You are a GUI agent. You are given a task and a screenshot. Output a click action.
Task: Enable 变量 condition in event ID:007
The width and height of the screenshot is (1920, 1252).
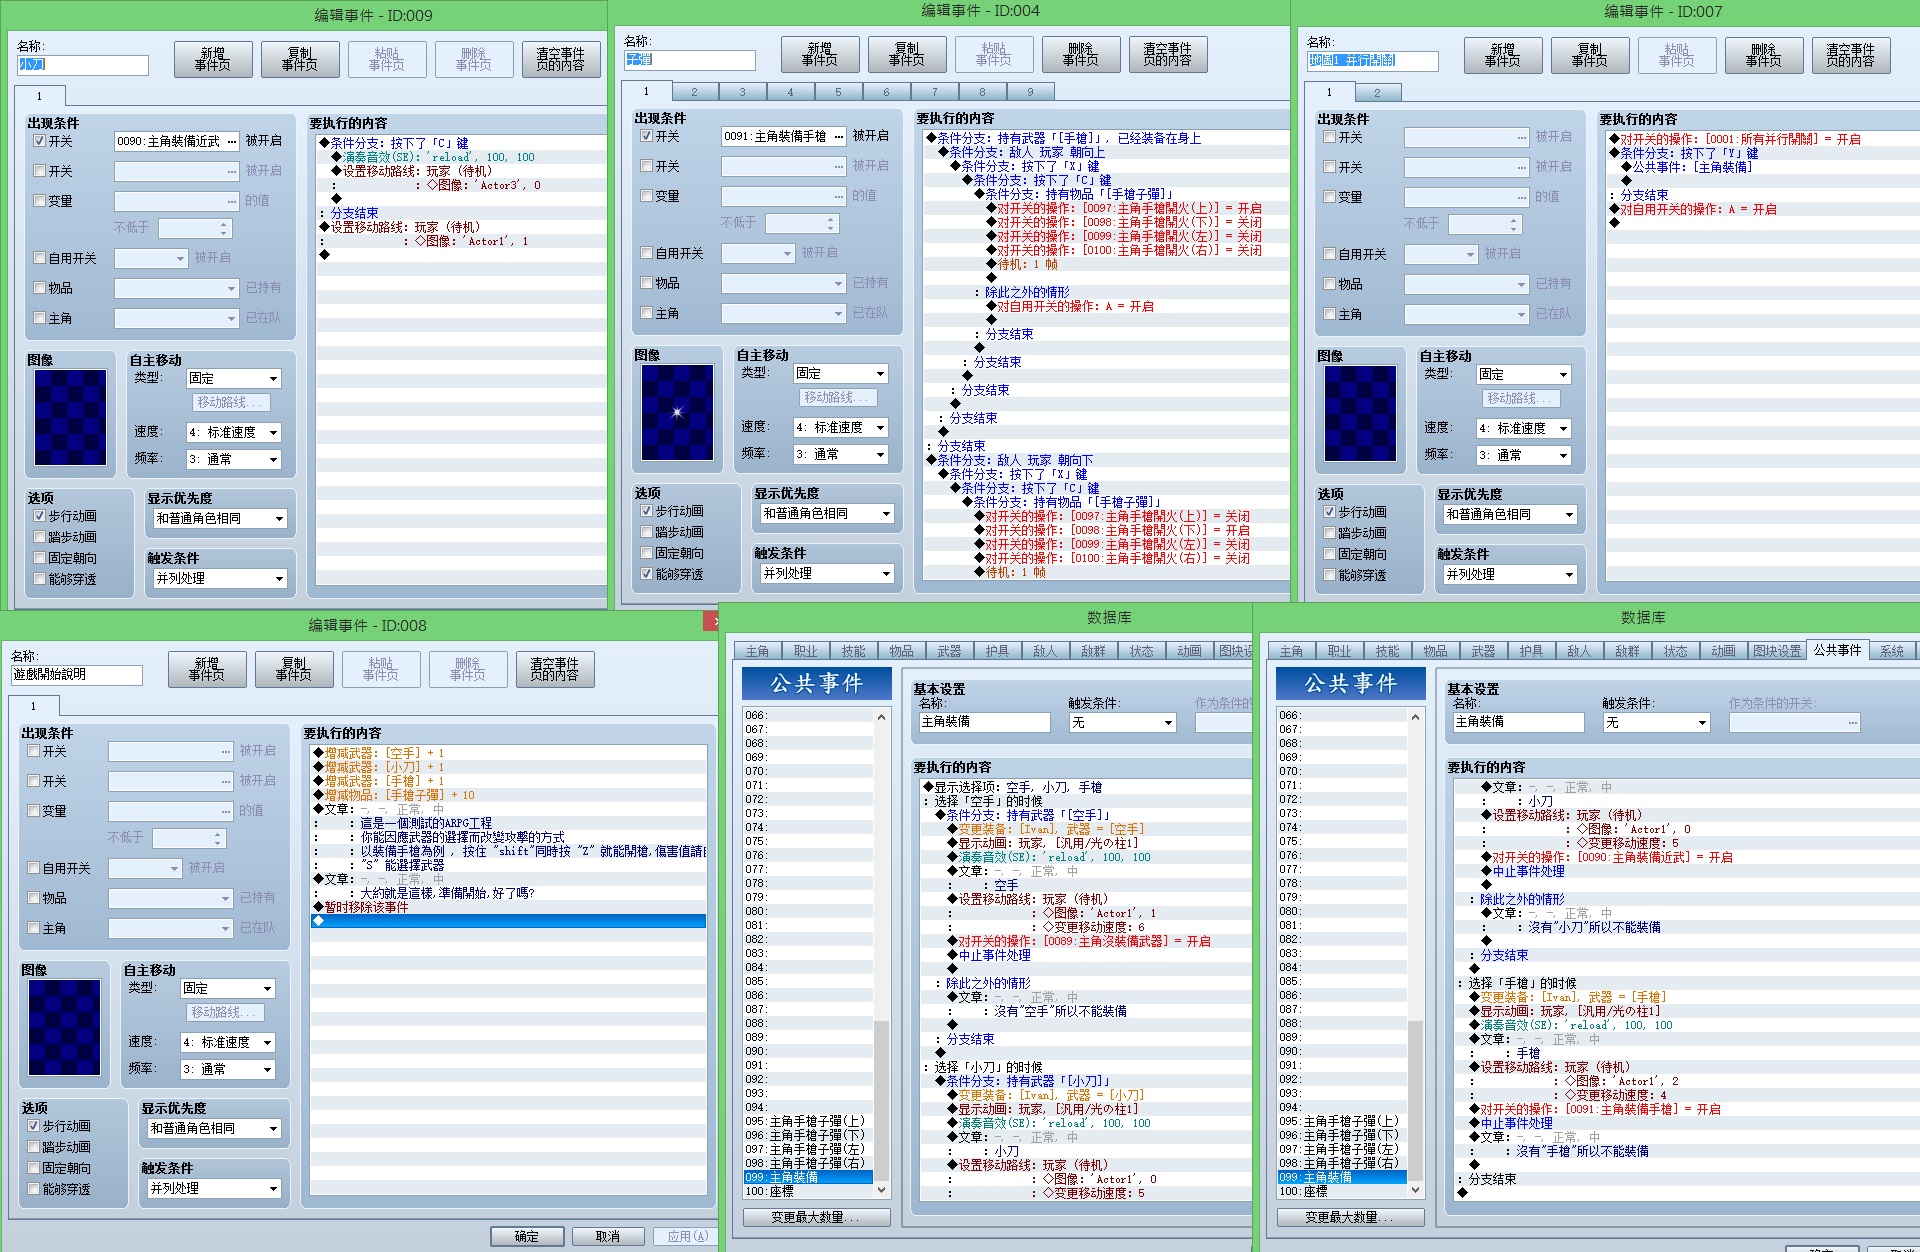pos(1330,197)
